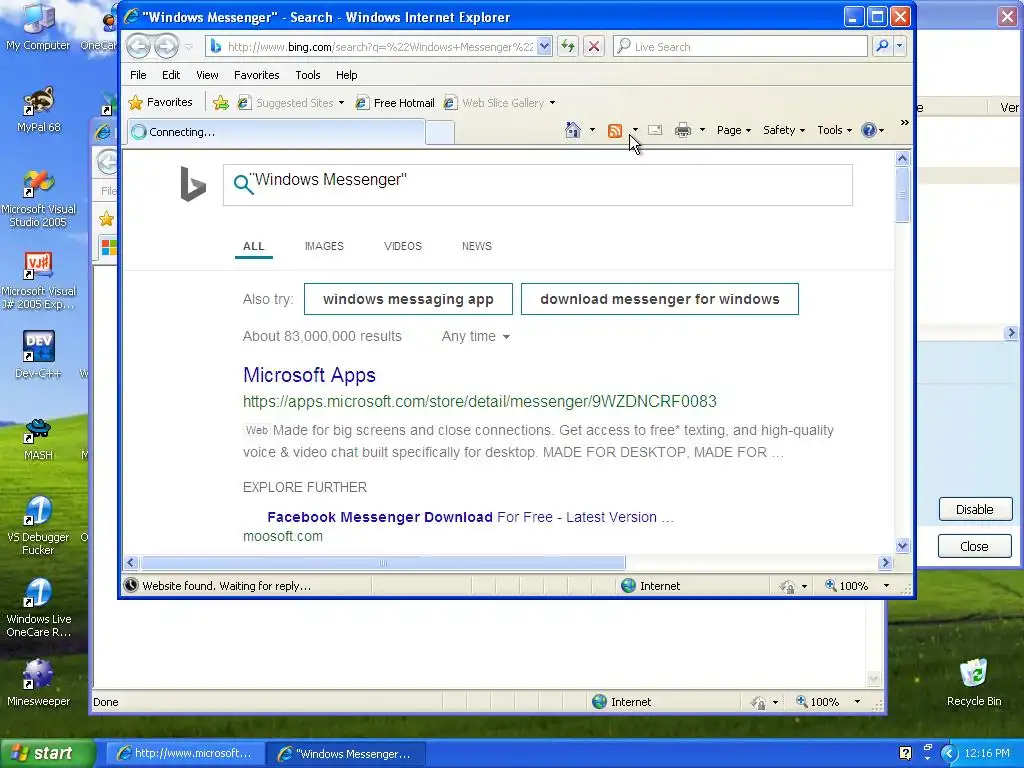Open the Favorites menu in menu bar

[x=257, y=75]
